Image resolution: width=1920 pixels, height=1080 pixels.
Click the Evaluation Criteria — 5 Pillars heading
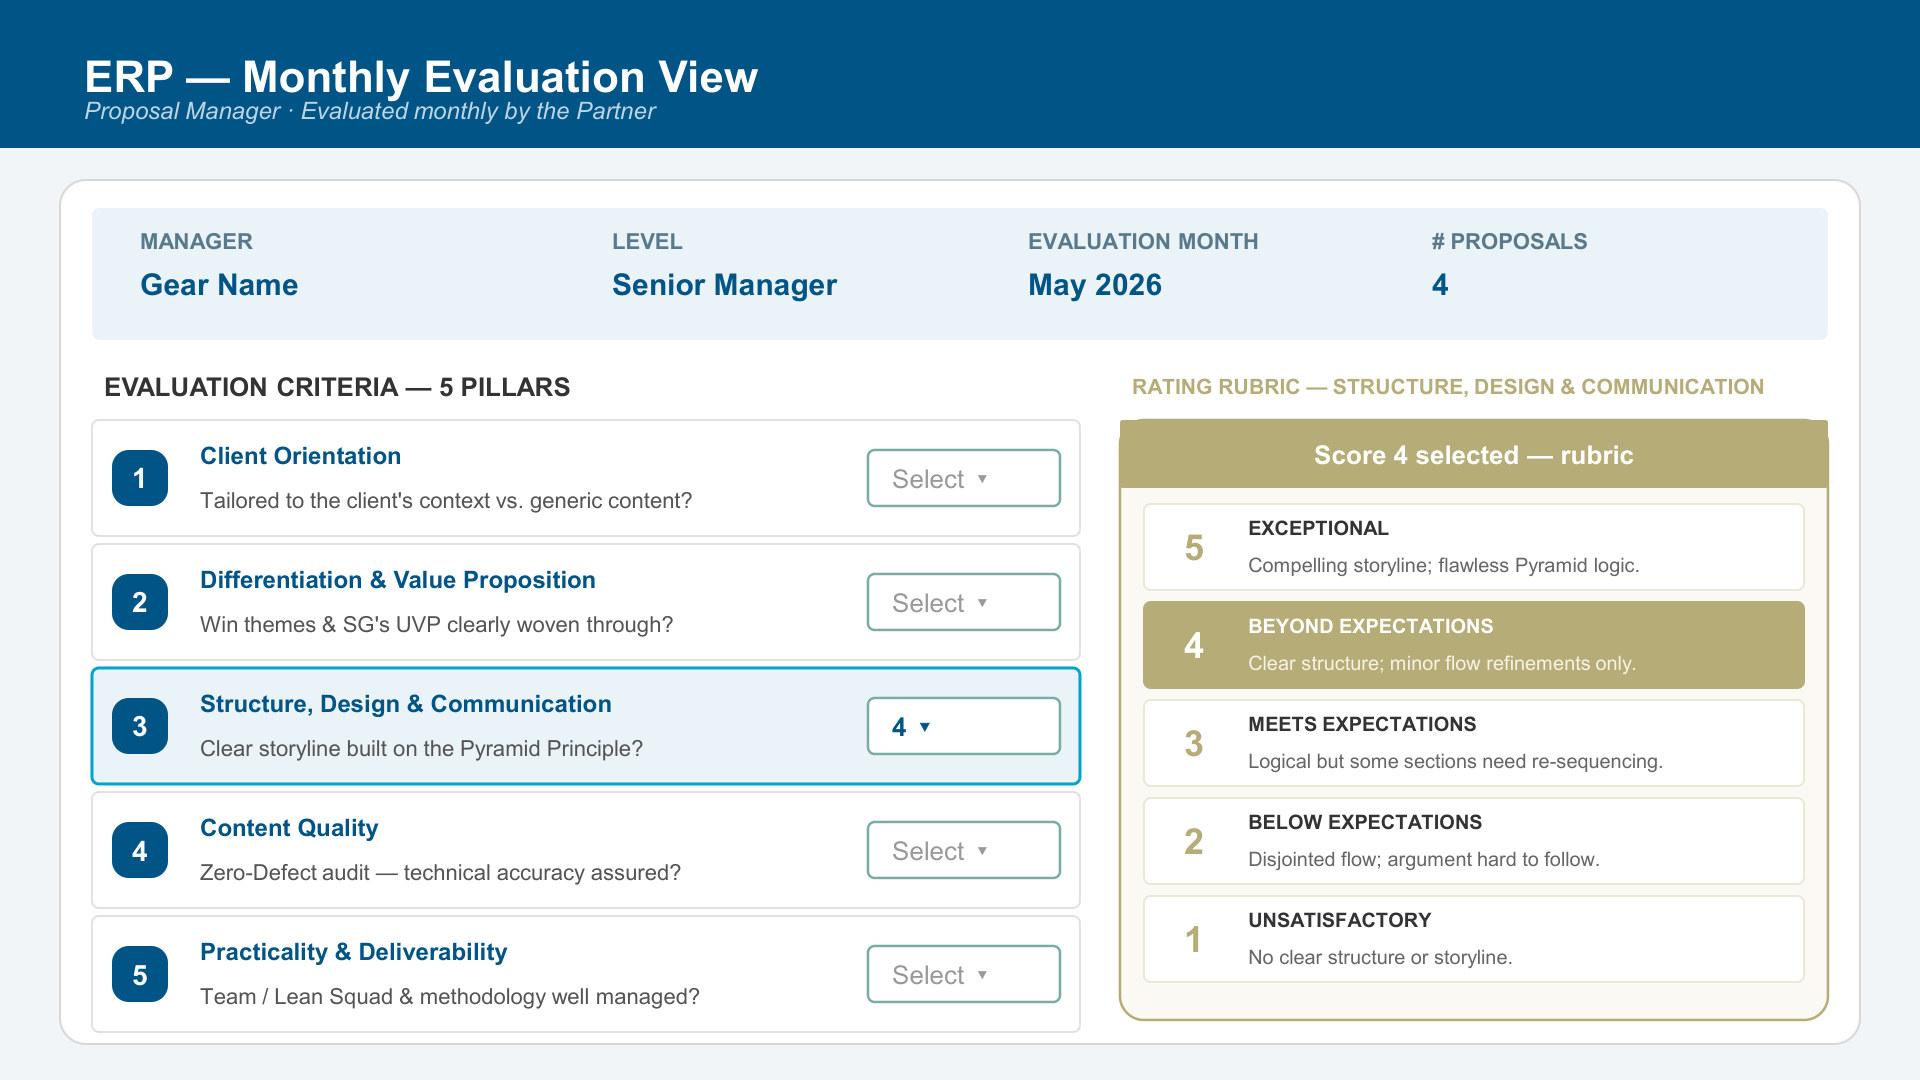(x=337, y=387)
